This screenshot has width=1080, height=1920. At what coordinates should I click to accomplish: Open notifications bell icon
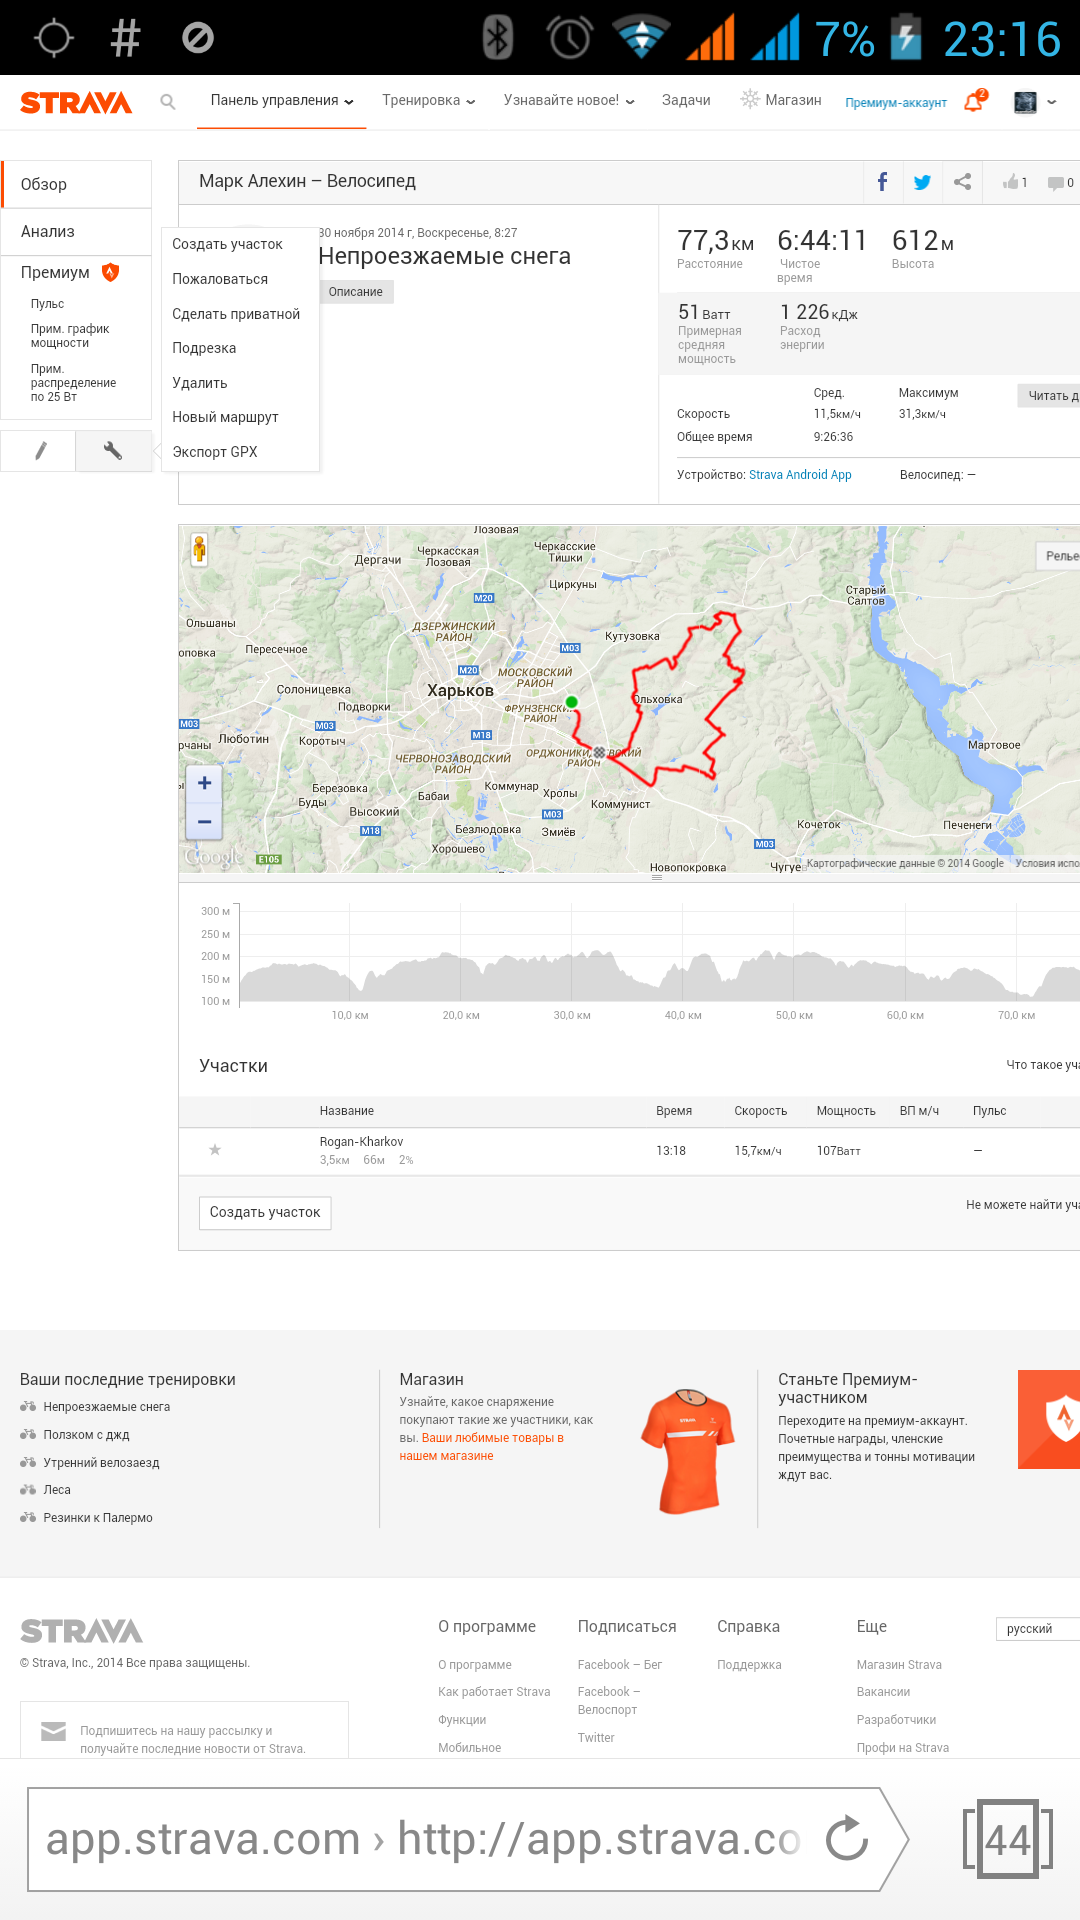[x=973, y=102]
